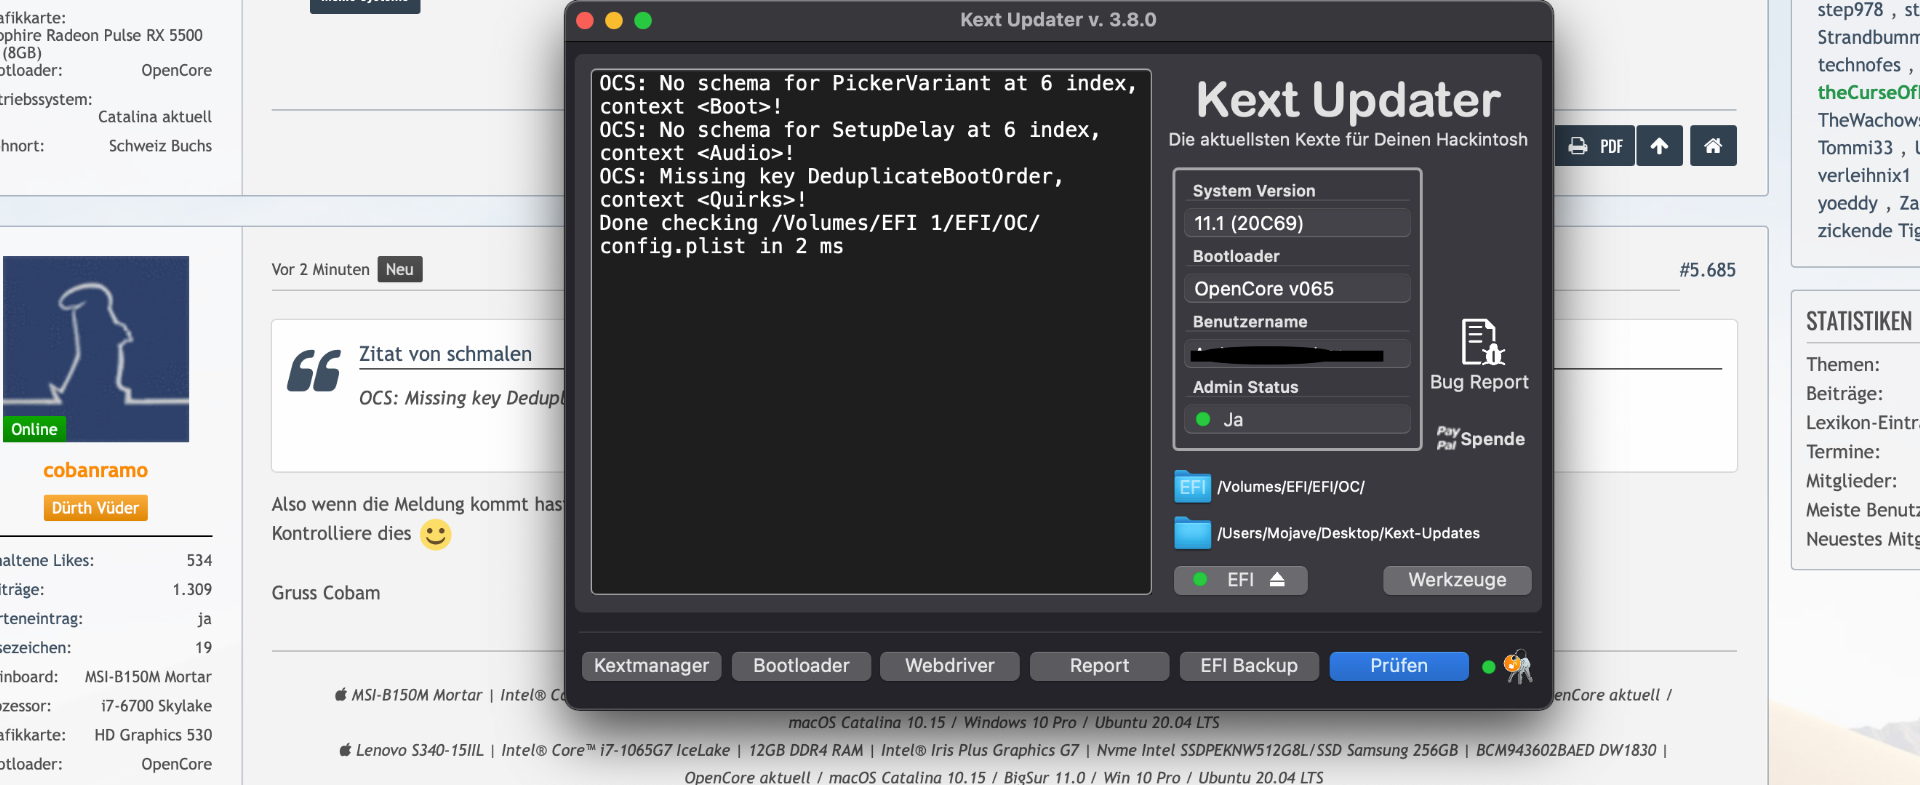This screenshot has width=1920, height=785.
Task: Click the STATISTIKEN panel heading
Action: pyautogui.click(x=1859, y=322)
